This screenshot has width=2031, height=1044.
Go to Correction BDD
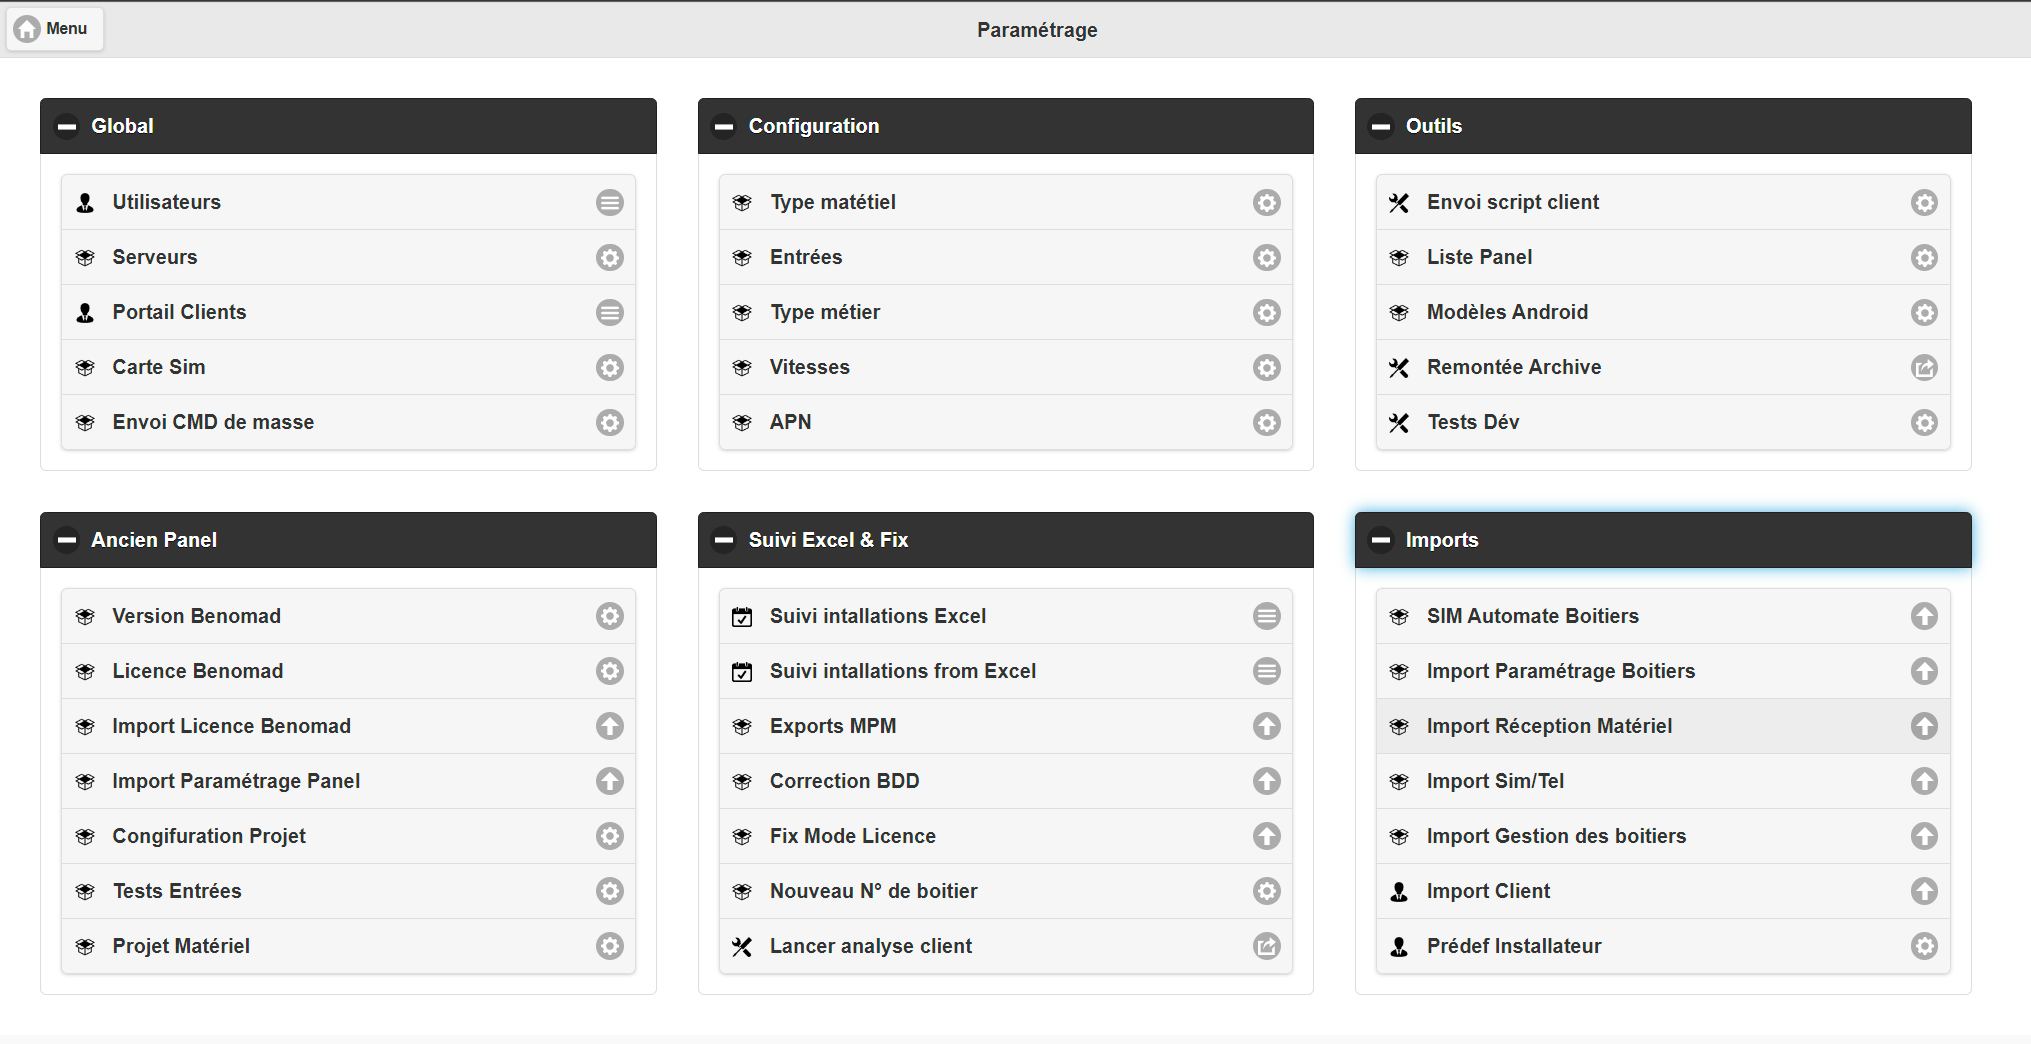(x=844, y=781)
